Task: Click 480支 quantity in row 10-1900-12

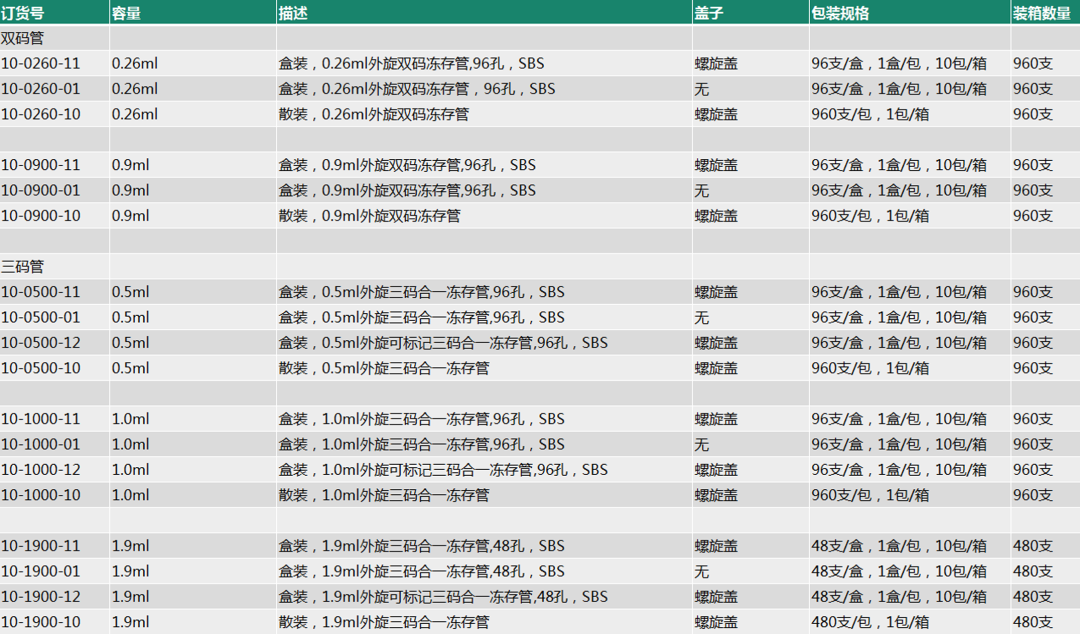Action: (1032, 597)
